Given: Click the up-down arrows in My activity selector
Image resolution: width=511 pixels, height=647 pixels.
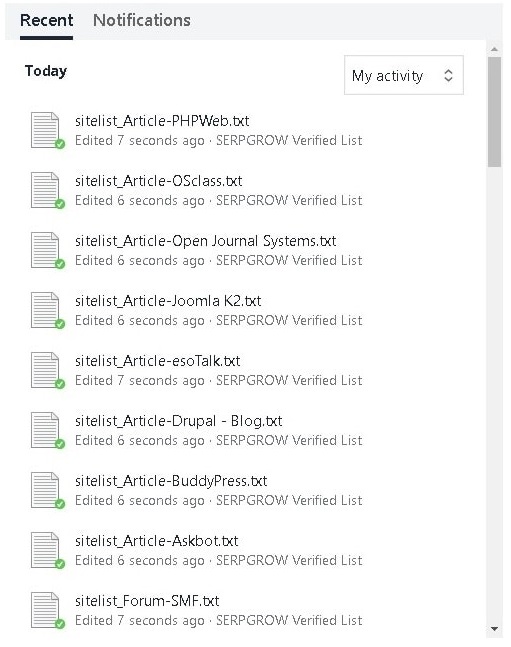Looking at the screenshot, I should [448, 76].
